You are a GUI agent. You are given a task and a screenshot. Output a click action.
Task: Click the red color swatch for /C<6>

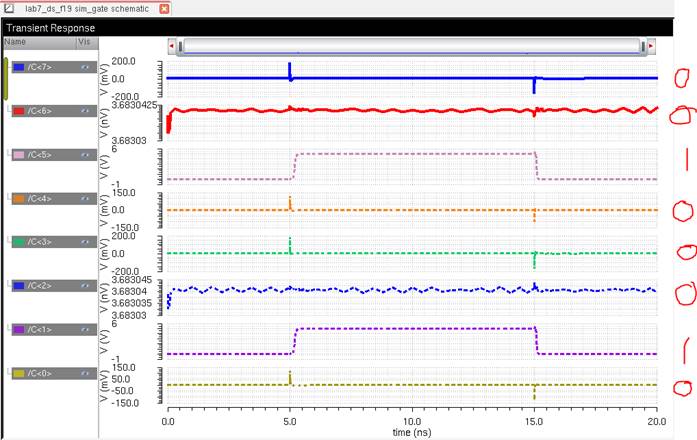pos(18,111)
